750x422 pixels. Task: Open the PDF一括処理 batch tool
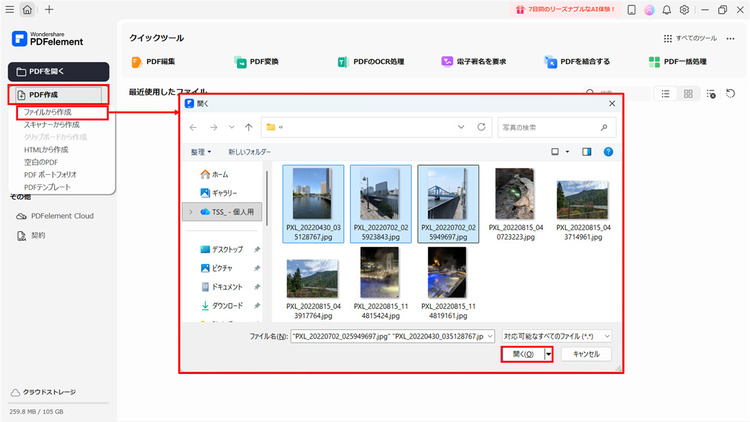click(x=653, y=62)
